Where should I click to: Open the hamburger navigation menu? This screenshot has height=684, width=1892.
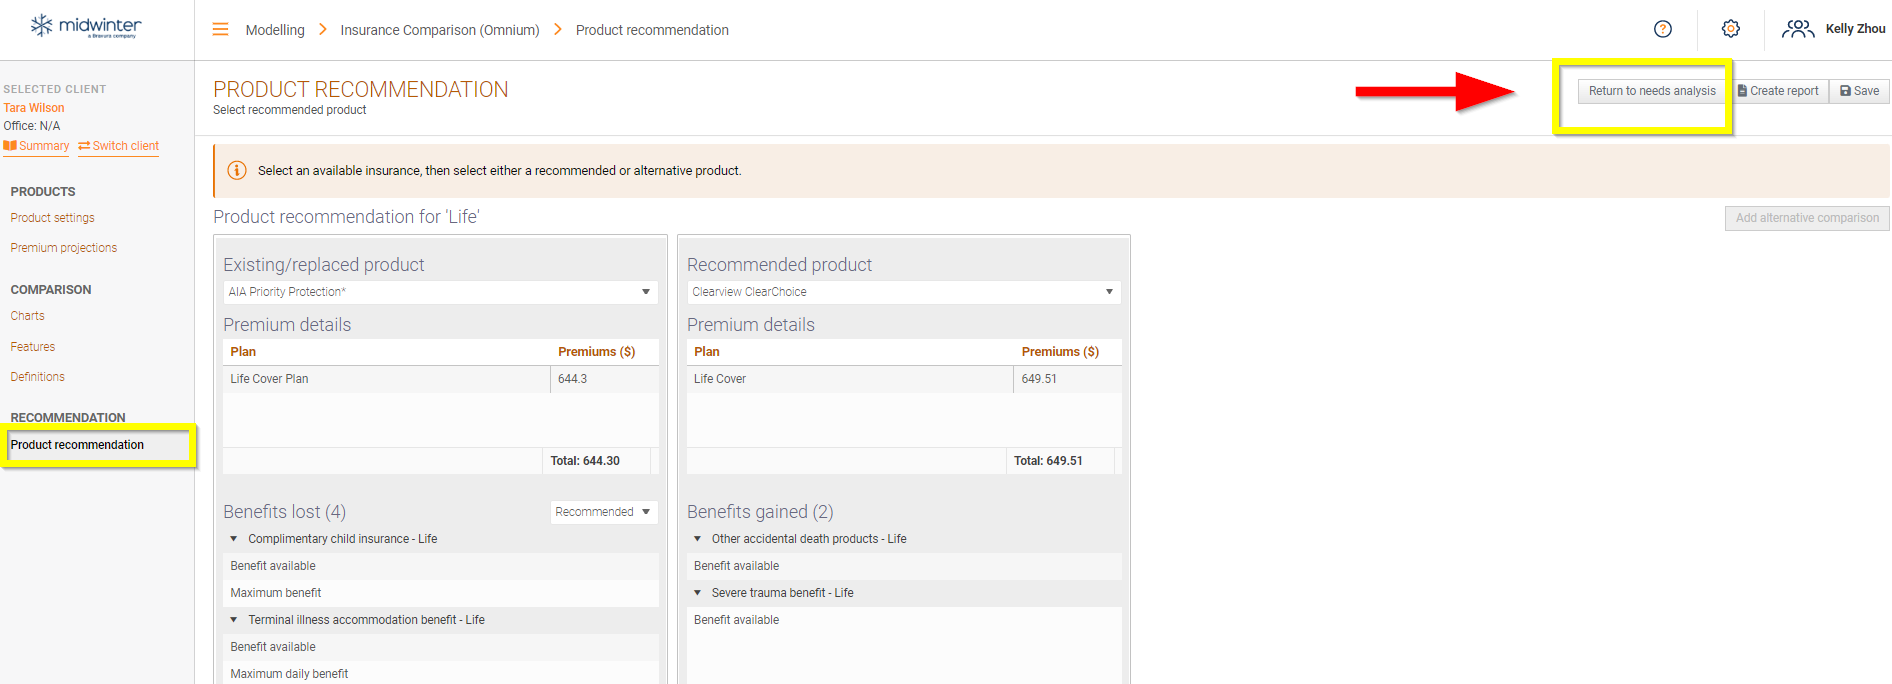[x=221, y=30]
